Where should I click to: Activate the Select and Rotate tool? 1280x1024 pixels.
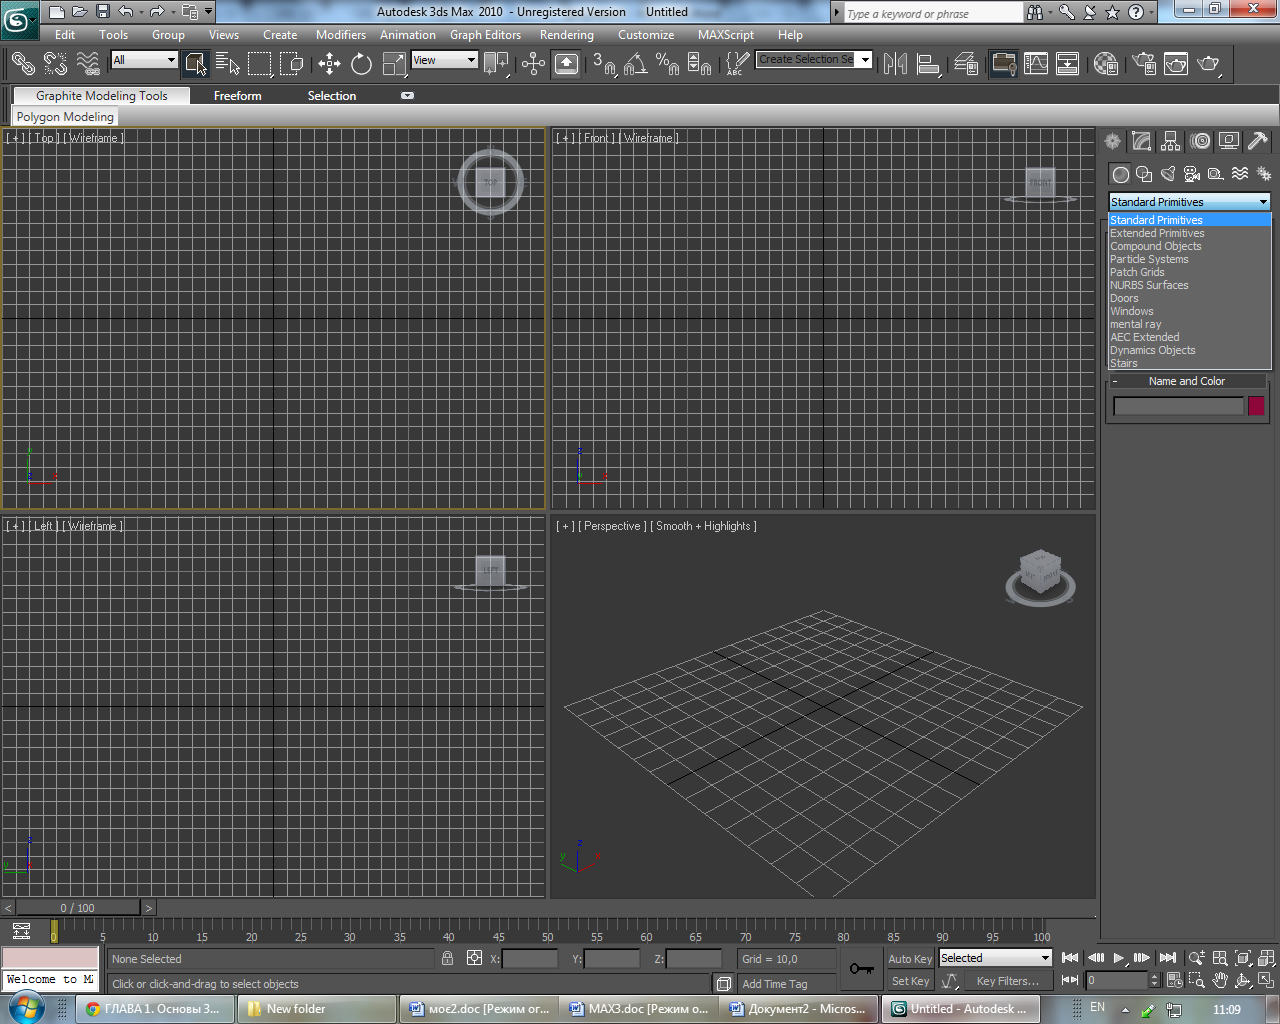tap(361, 64)
